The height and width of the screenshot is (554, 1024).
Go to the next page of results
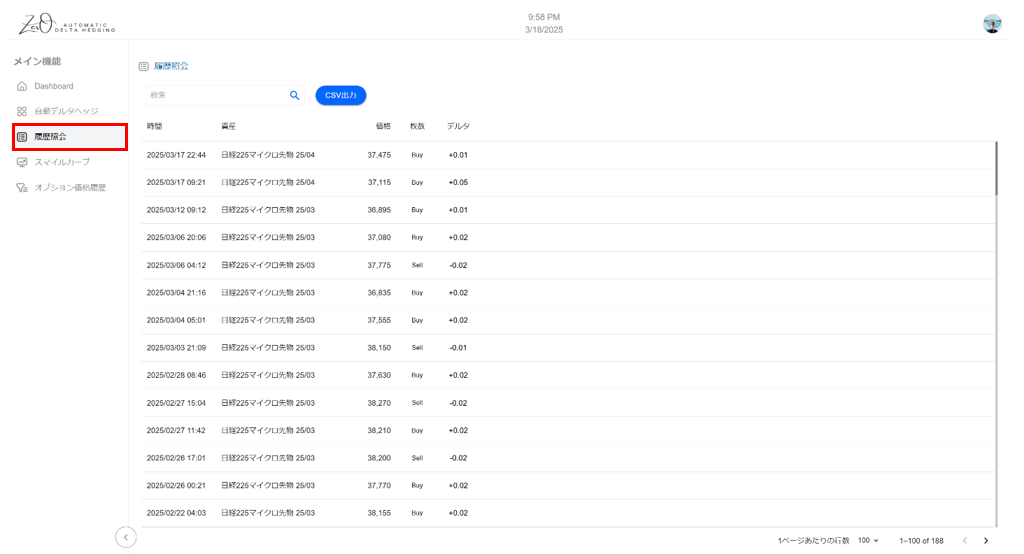pos(986,540)
